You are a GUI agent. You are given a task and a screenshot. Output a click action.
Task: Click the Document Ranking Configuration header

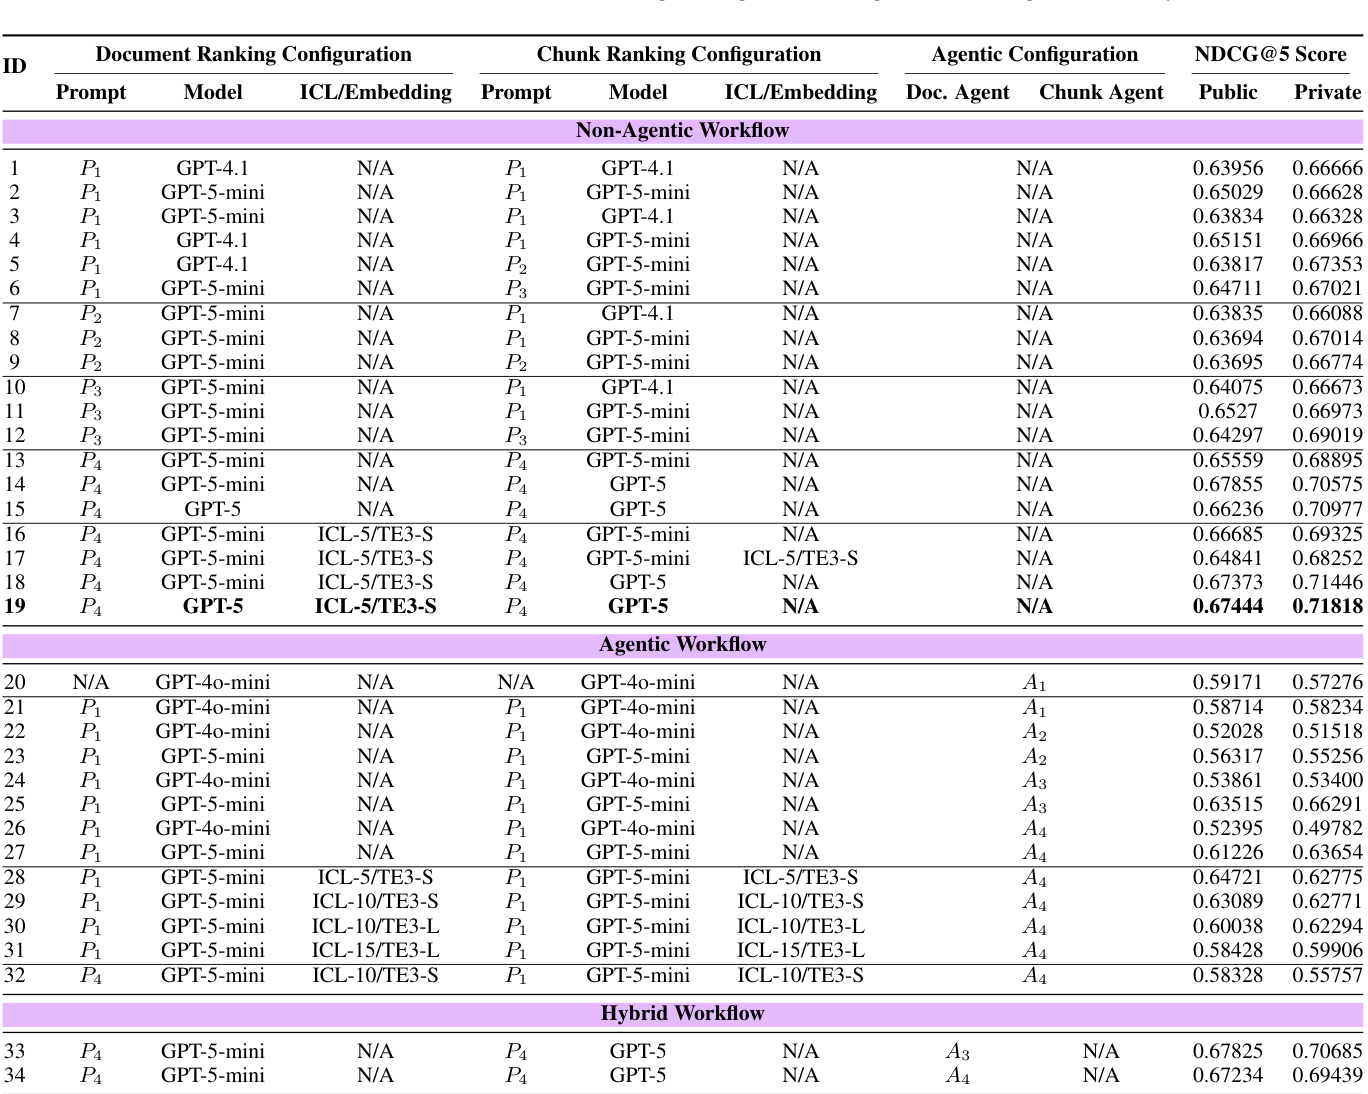pos(253,55)
